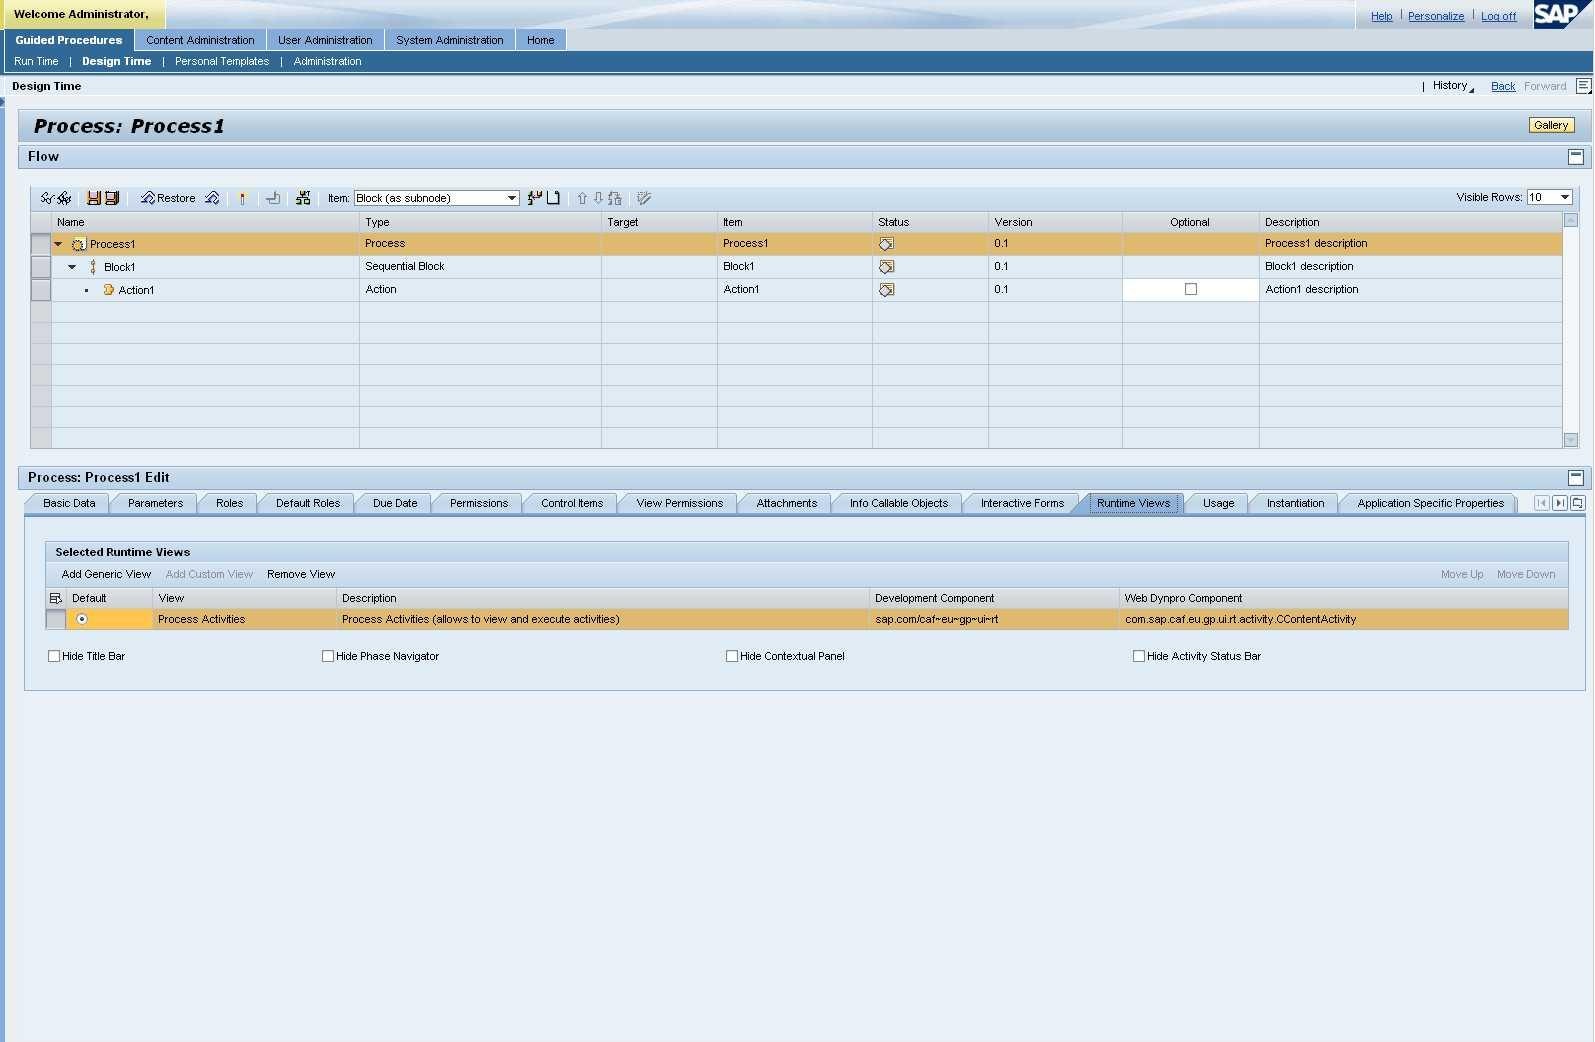Click the move-up arrow icon in Flow toolbar

582,198
